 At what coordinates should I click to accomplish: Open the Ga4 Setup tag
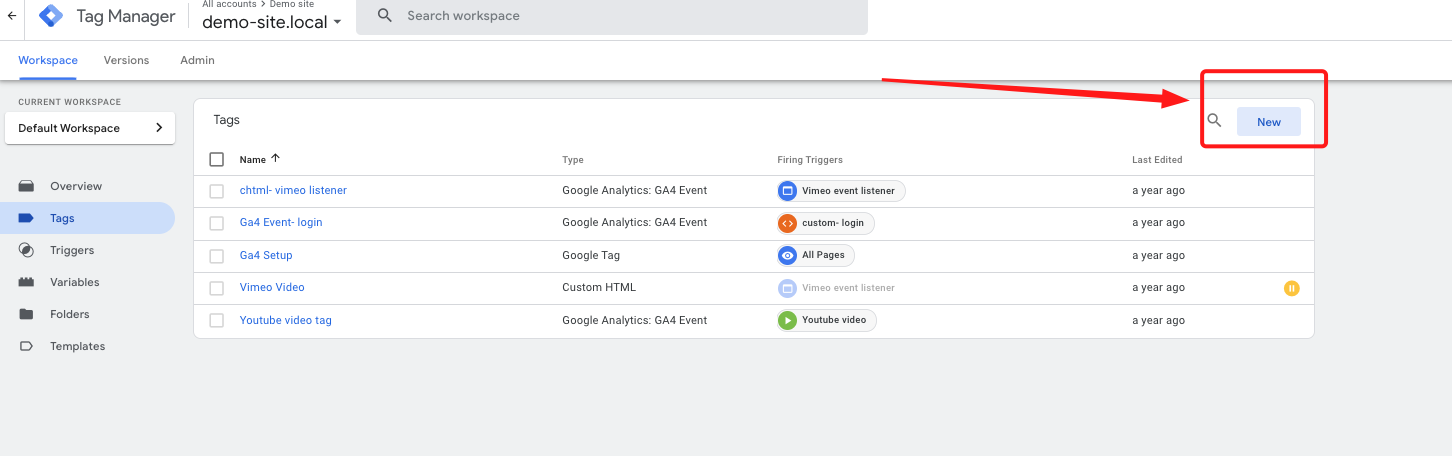[266, 255]
